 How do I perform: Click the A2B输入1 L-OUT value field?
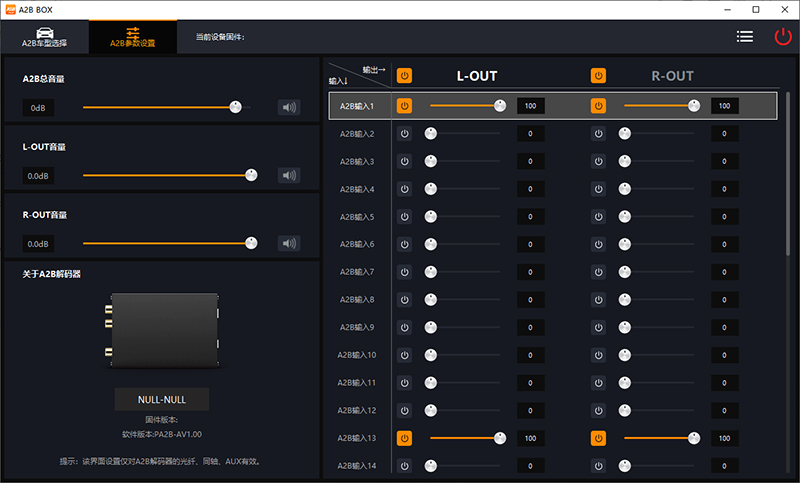point(530,106)
